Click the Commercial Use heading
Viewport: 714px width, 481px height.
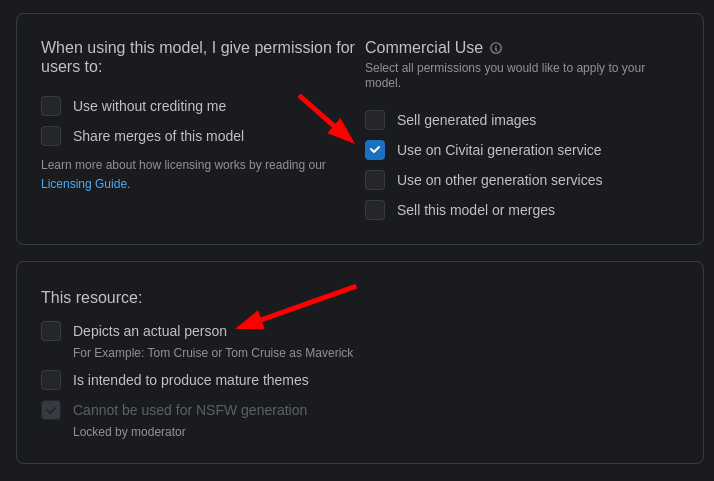(423, 47)
